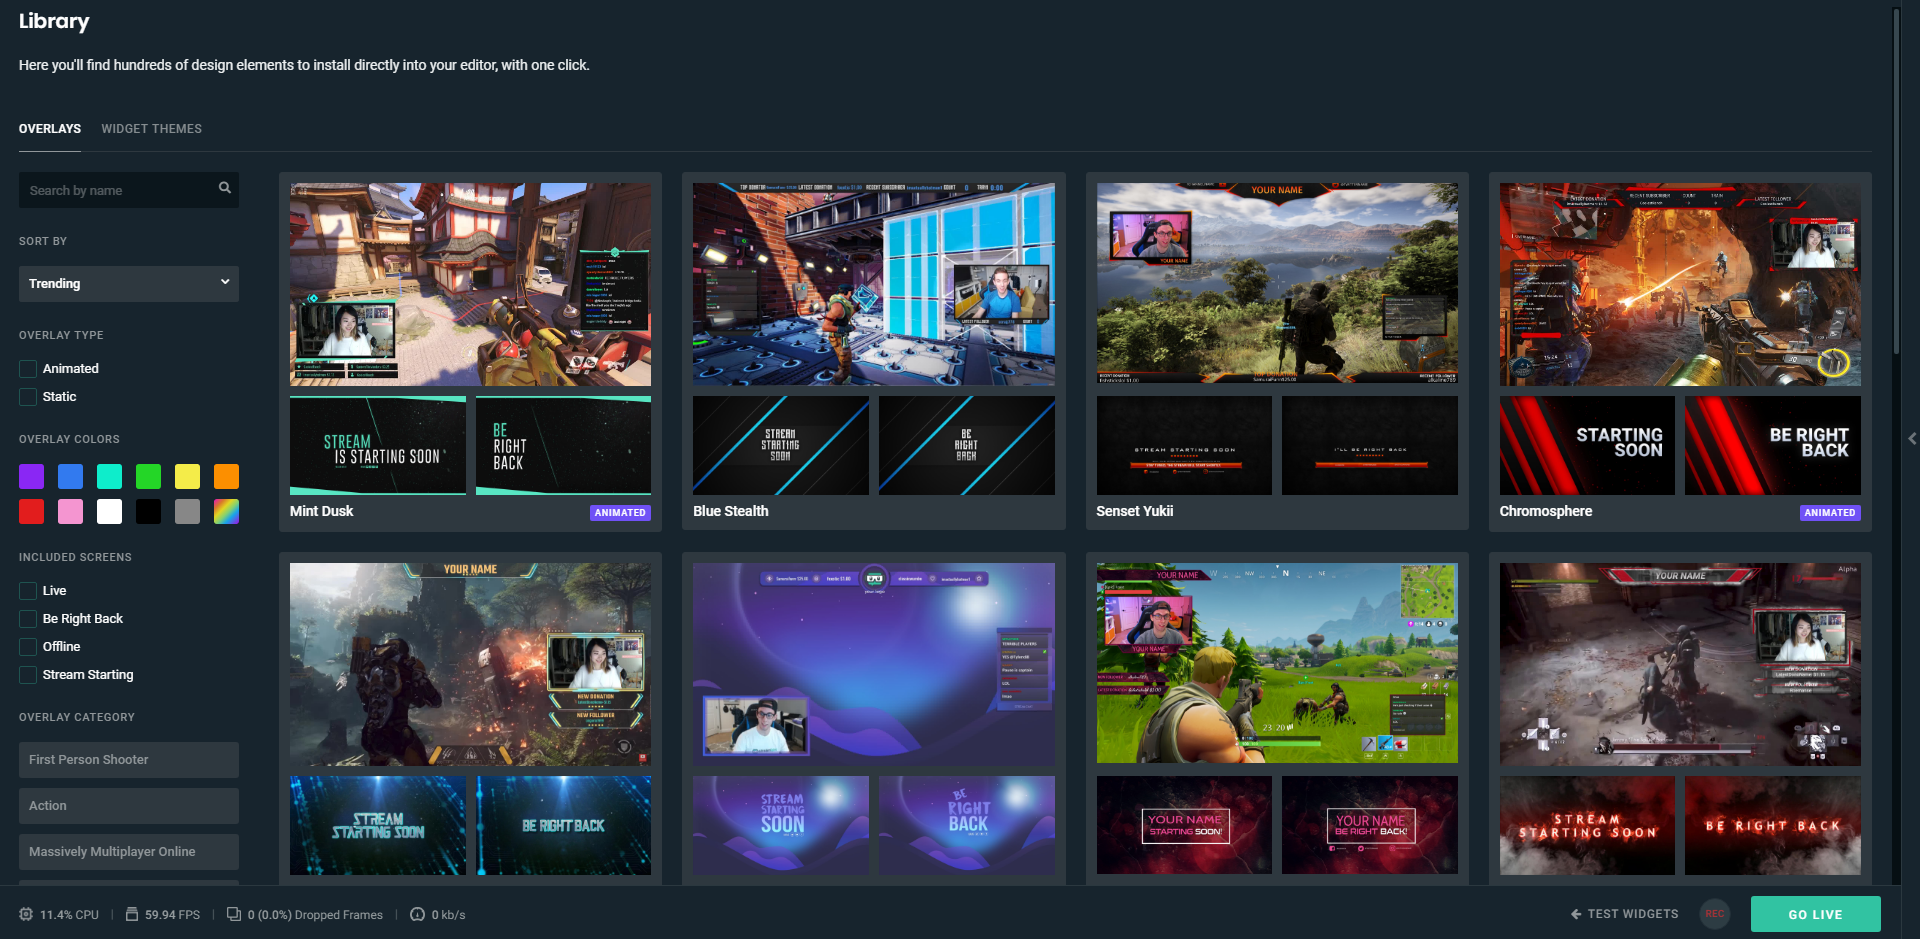
Task: Click the CPU usage icon in status bar
Action: click(26, 914)
